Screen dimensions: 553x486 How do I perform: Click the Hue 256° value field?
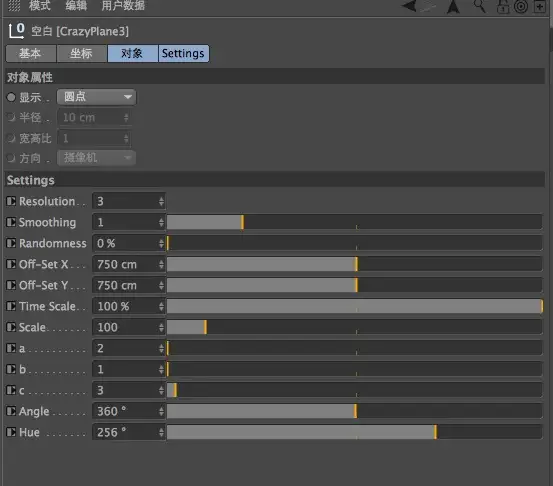129,432
